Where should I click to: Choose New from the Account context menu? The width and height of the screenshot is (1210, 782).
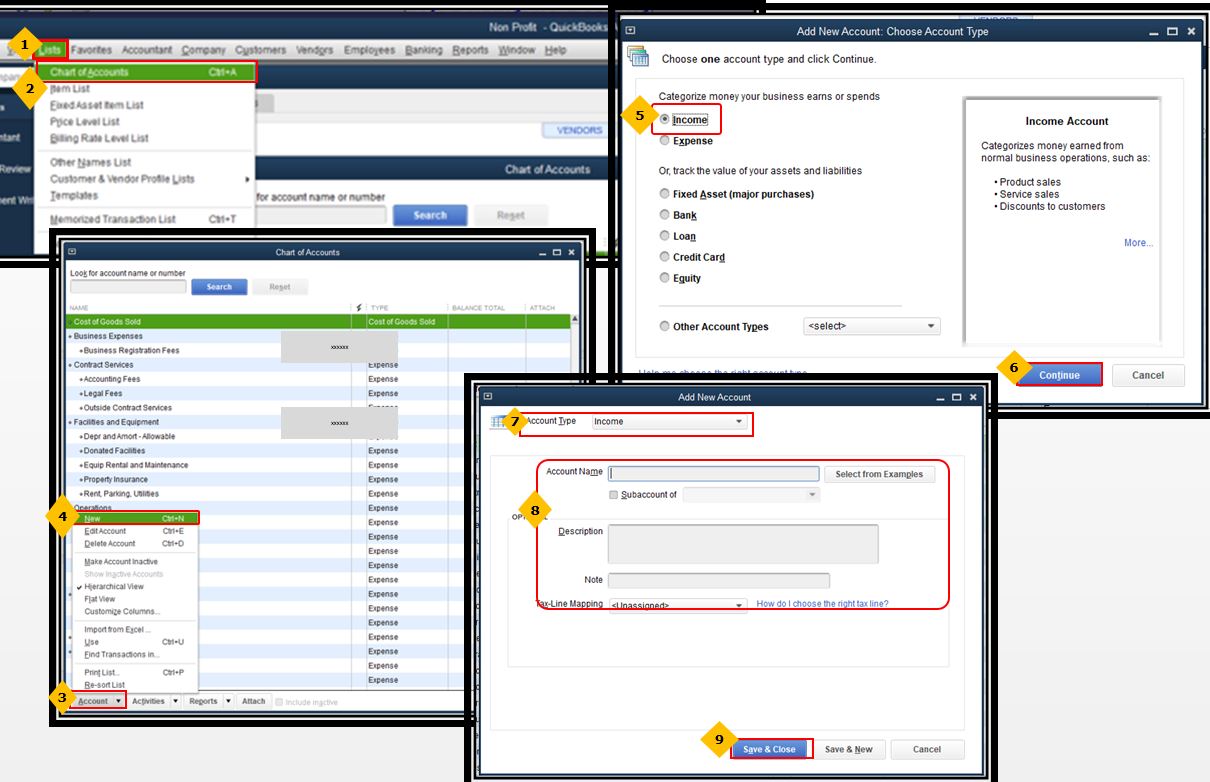click(x=136, y=518)
